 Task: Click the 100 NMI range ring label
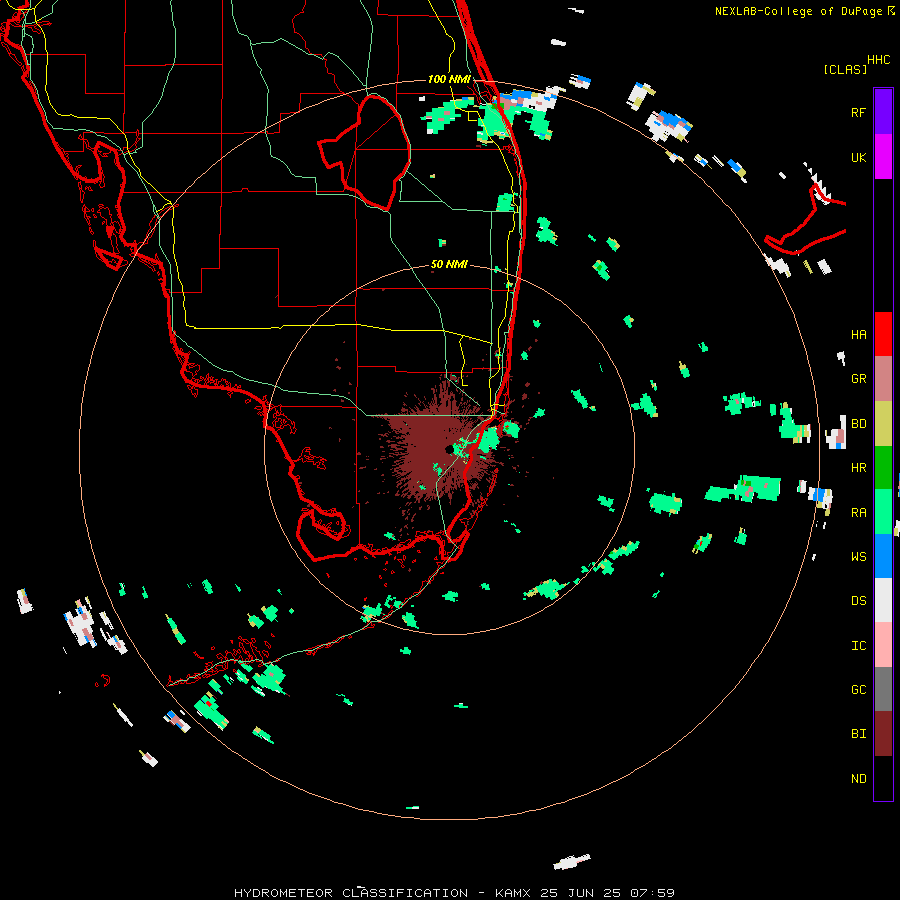click(449, 79)
